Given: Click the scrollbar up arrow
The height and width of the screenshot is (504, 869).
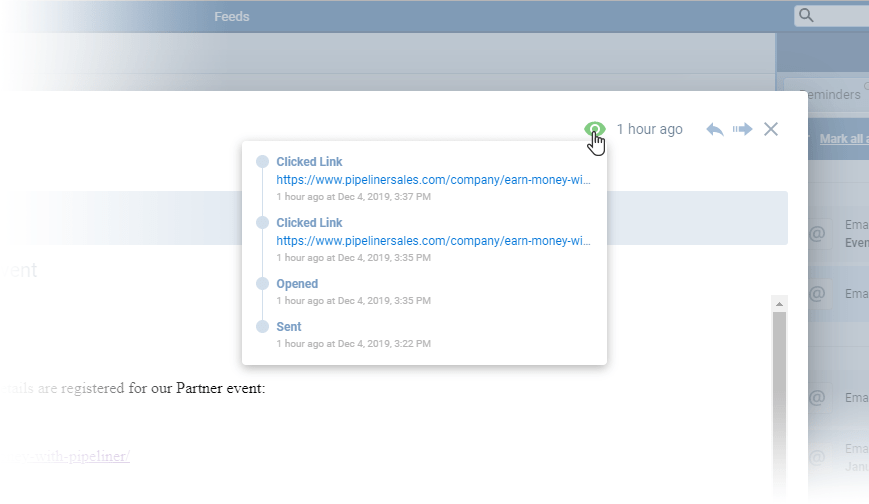Looking at the screenshot, I should point(780,303).
